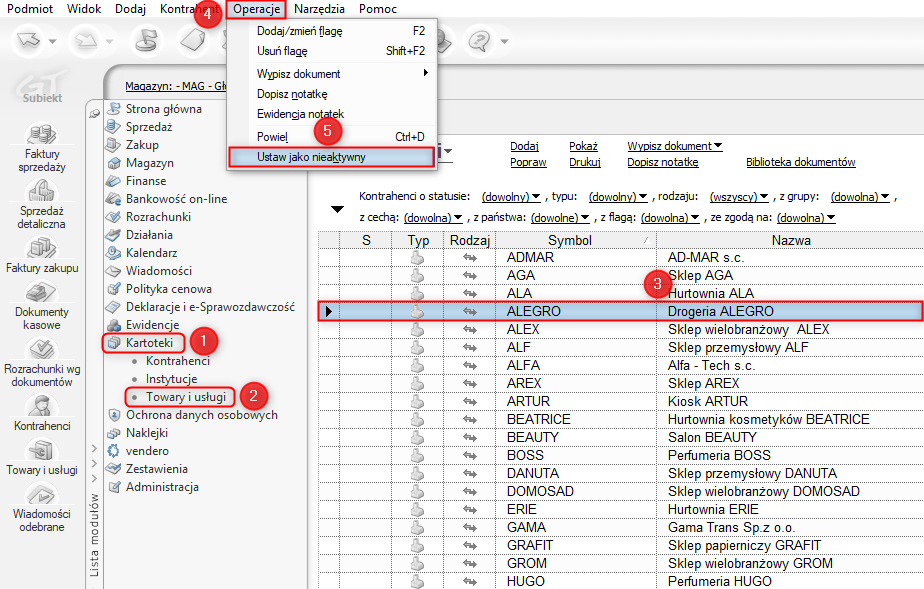
Task: Click the help question mark toolbar icon
Action: click(x=480, y=41)
